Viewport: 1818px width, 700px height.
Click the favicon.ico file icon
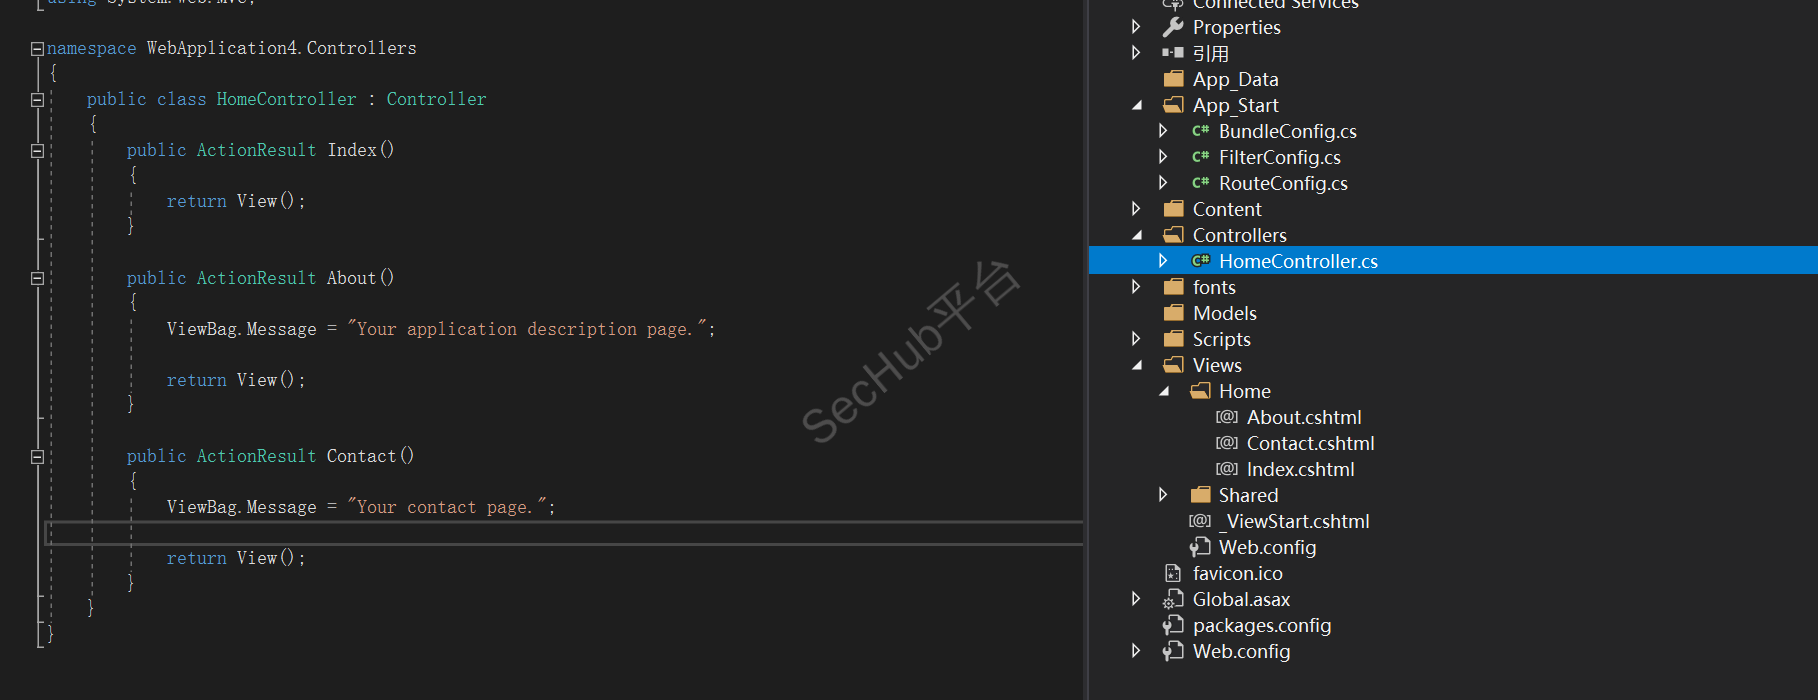[1173, 573]
